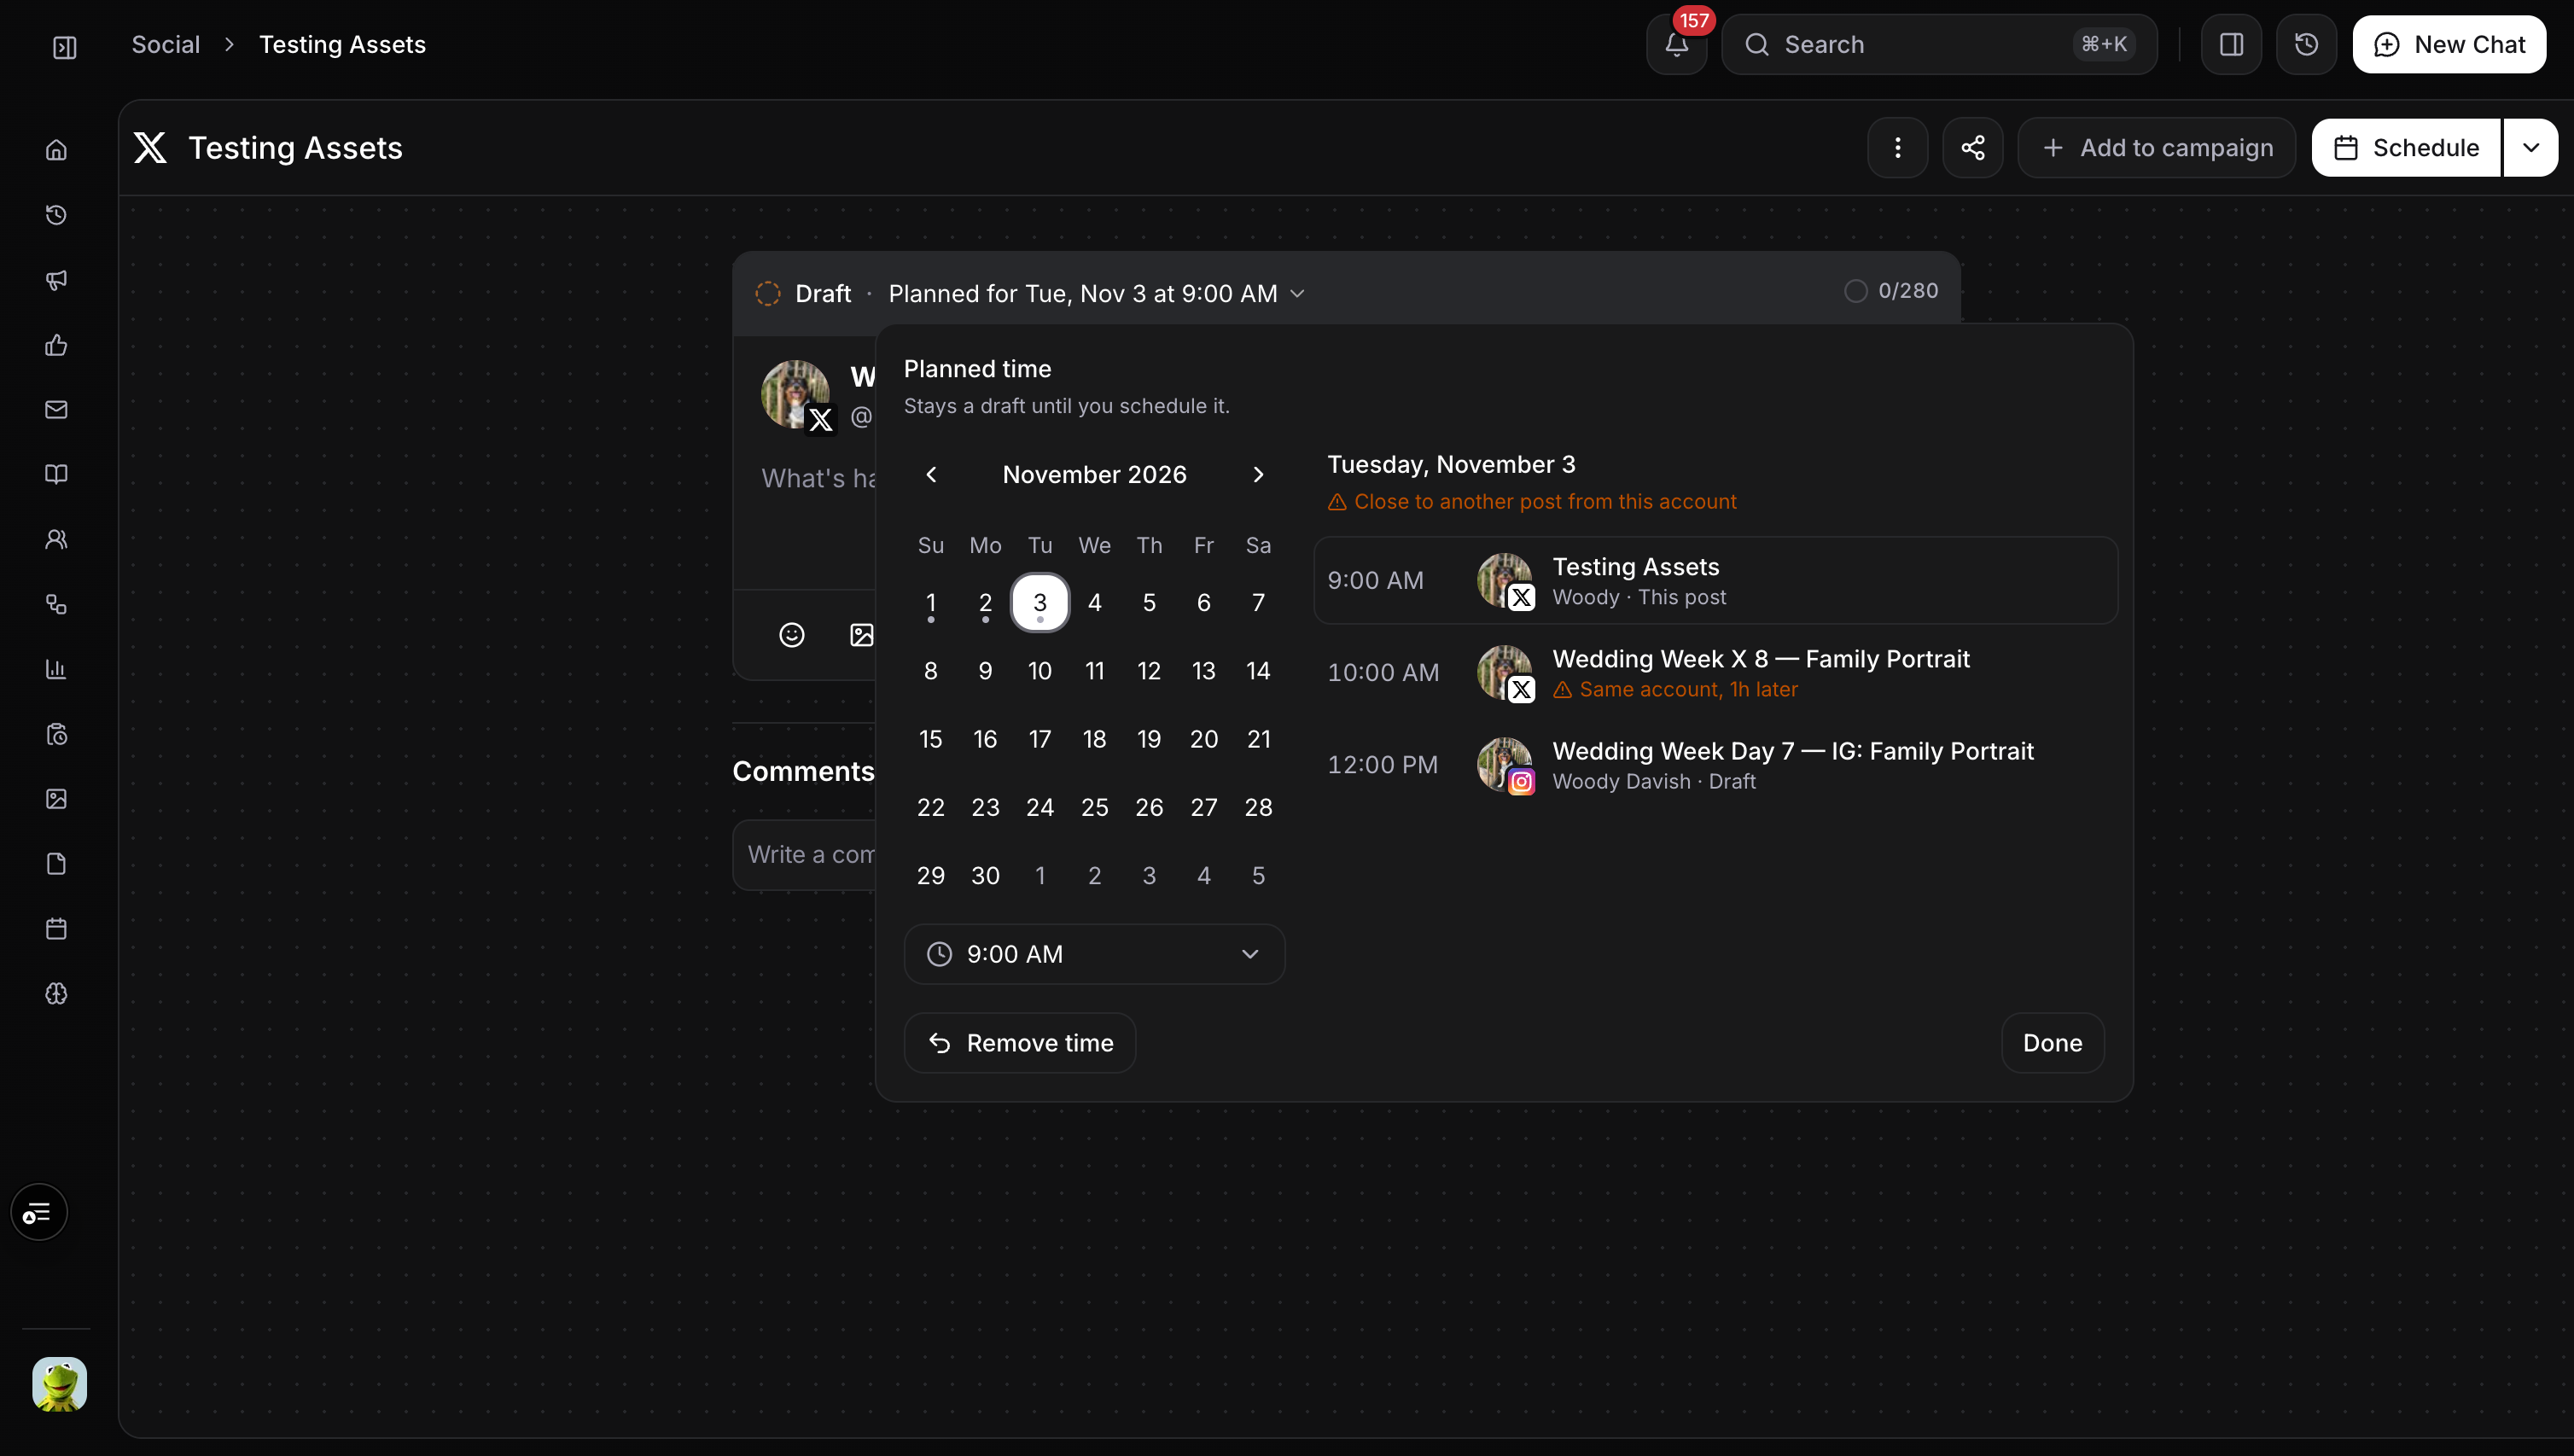Start a New Chat
Screen dimensions: 2574x1456
pos(2449,44)
